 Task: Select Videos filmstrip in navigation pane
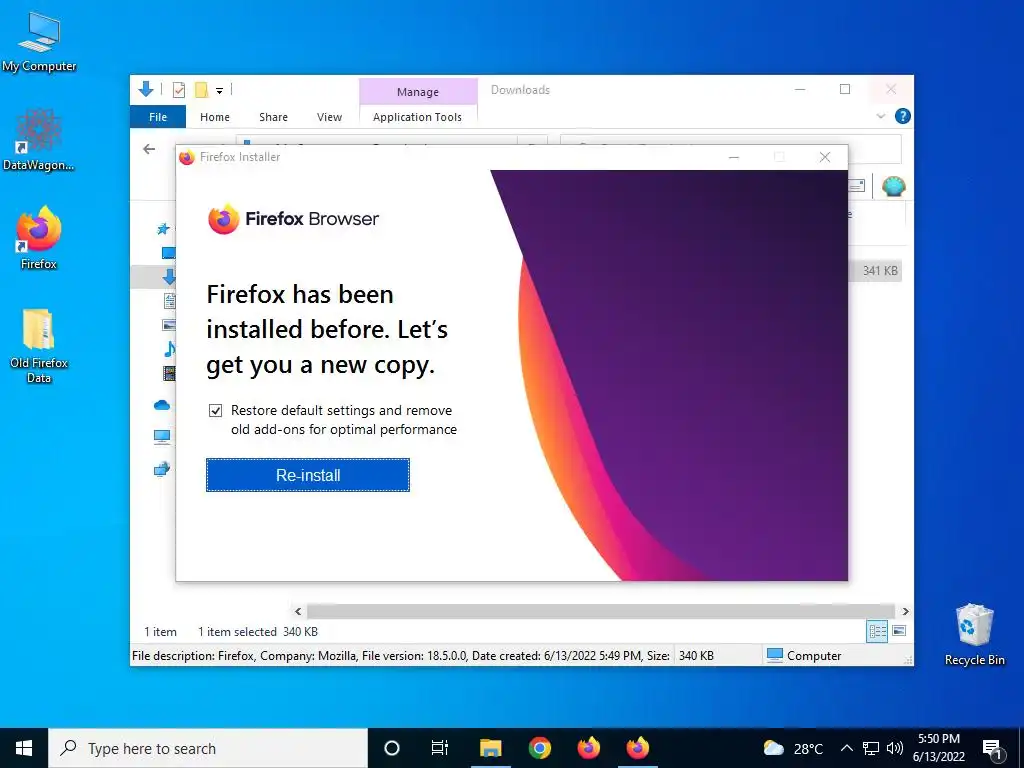[169, 373]
